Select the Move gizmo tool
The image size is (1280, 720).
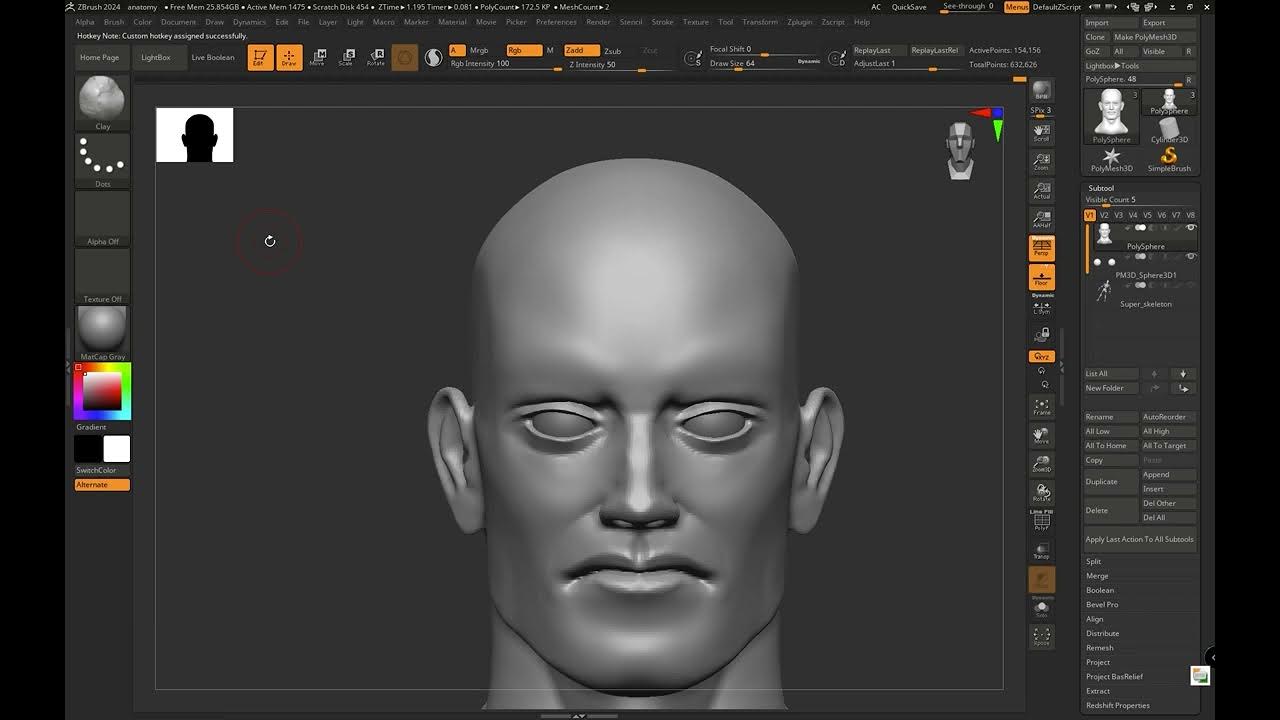[x=317, y=58]
